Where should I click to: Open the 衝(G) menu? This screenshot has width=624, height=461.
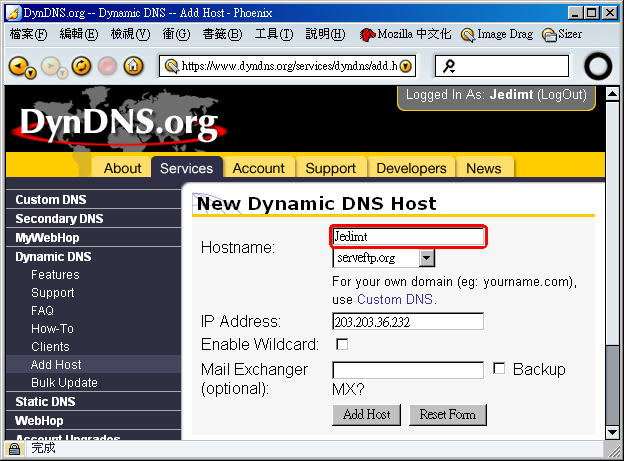pyautogui.click(x=176, y=34)
